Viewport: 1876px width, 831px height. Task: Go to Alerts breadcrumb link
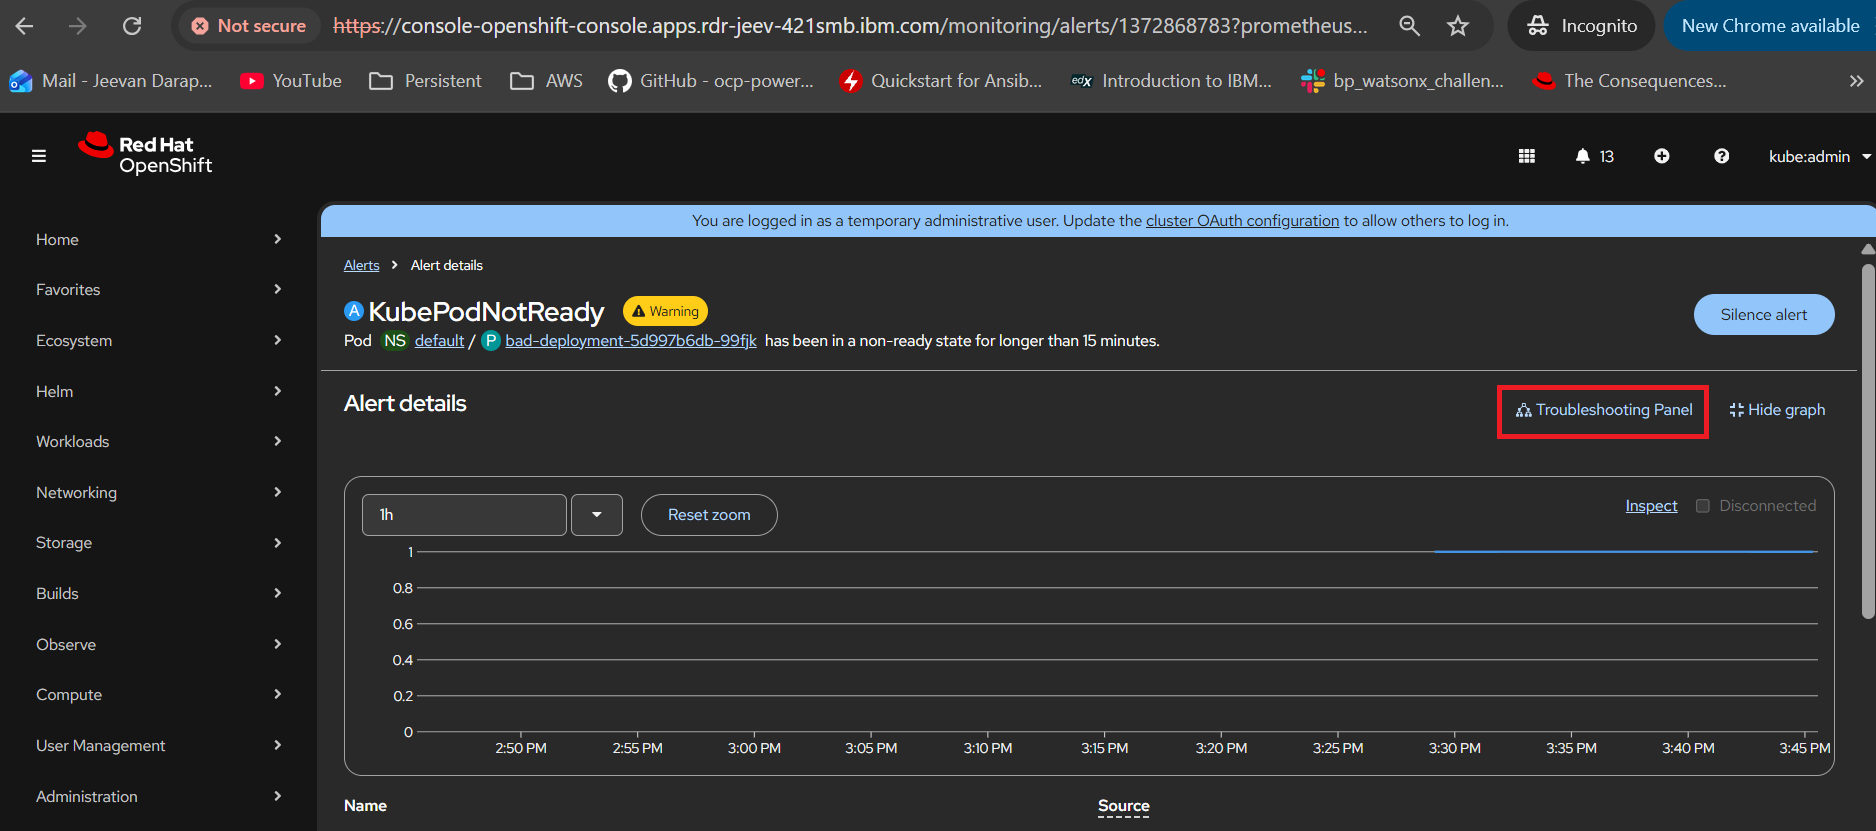click(361, 265)
